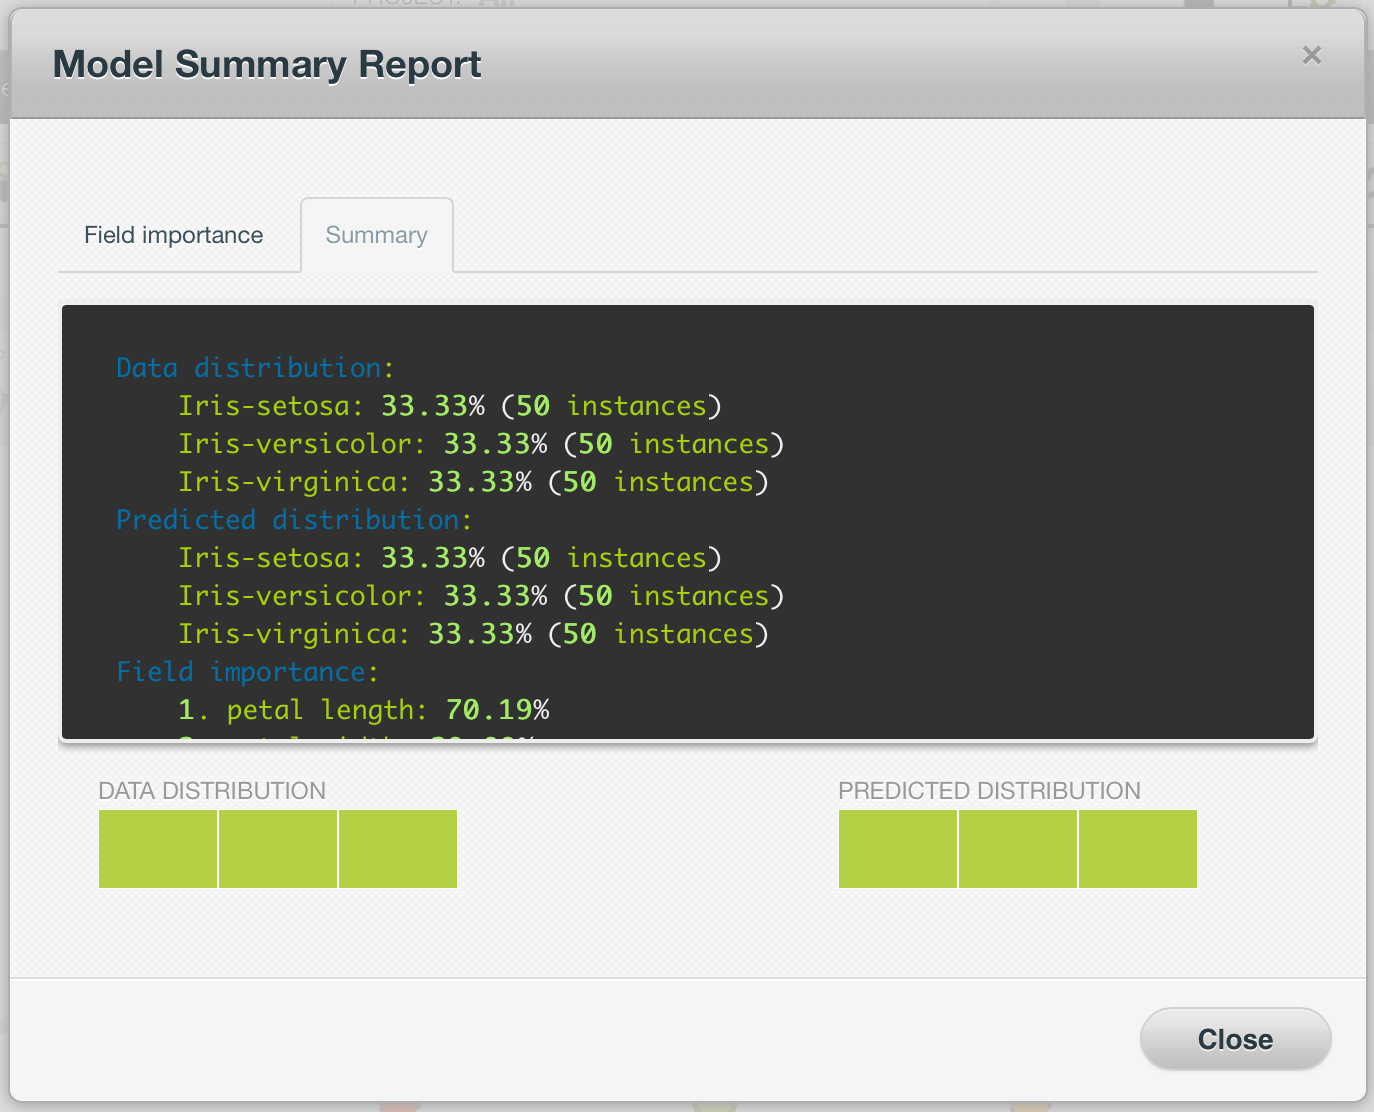This screenshot has width=1374, height=1112.
Task: Select left segment of Predicted Distribution bar
Action: [898, 849]
